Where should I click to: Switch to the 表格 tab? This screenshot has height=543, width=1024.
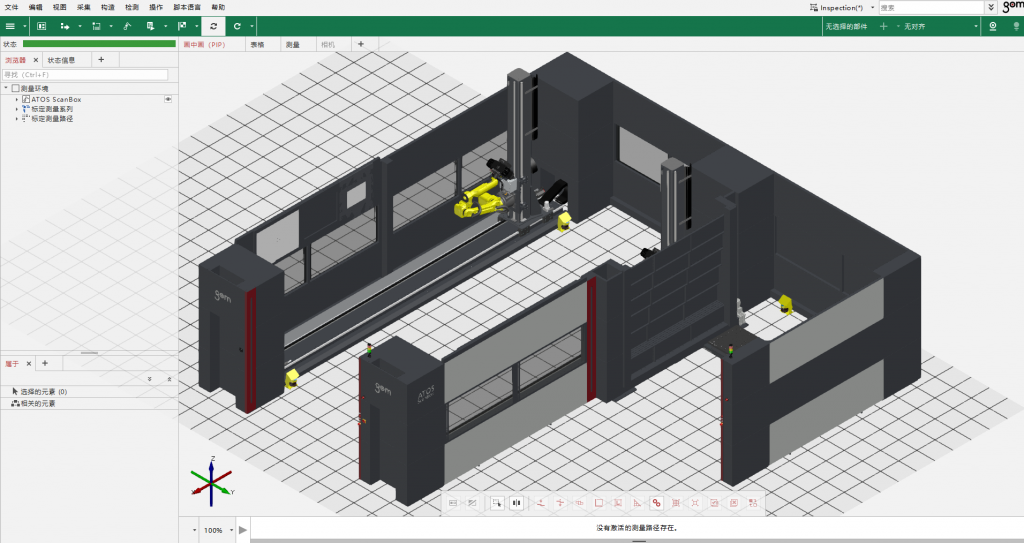point(257,45)
